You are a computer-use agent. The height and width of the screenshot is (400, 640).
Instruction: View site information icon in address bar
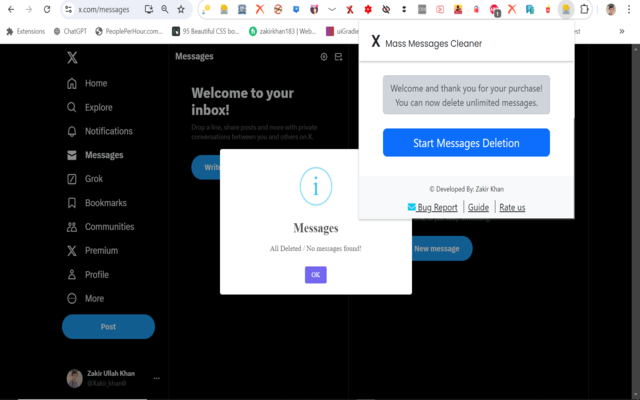coord(69,9)
